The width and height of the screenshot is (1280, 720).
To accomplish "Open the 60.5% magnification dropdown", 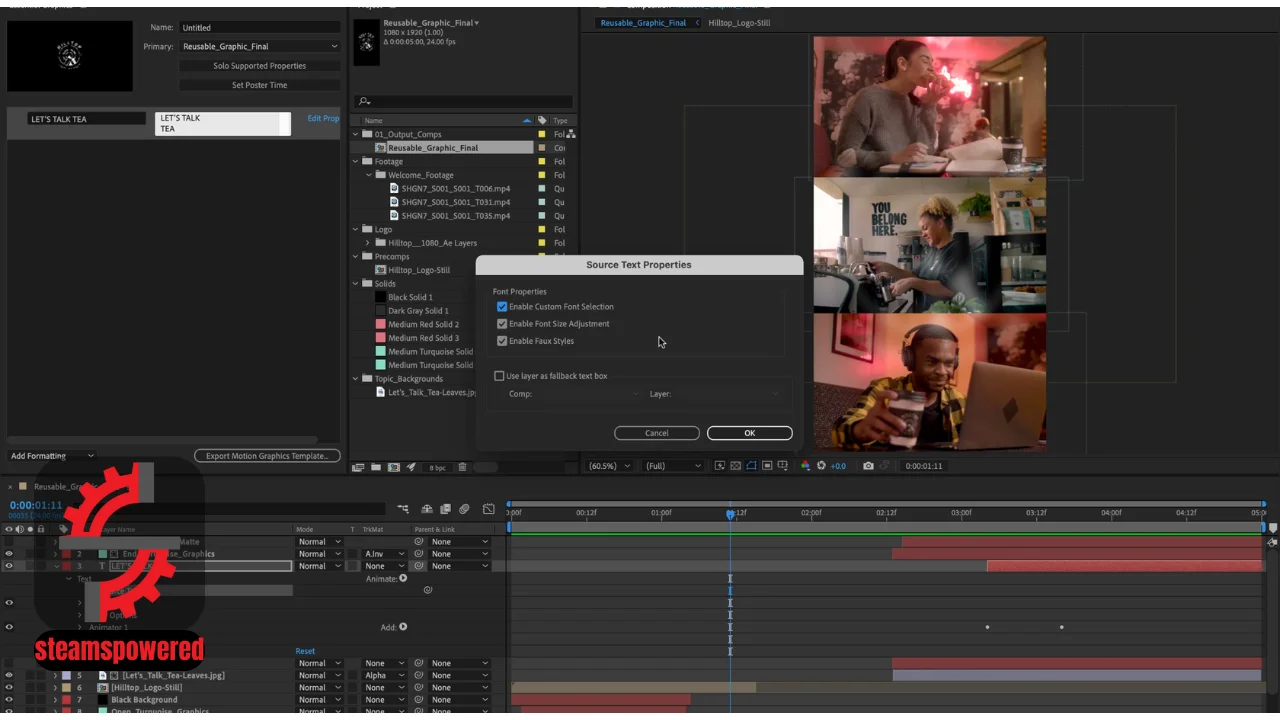I will [610, 466].
